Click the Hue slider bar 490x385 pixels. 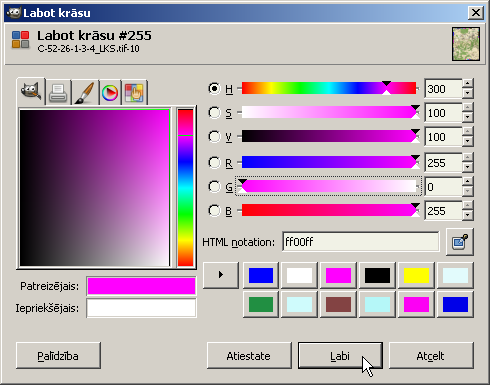point(329,88)
